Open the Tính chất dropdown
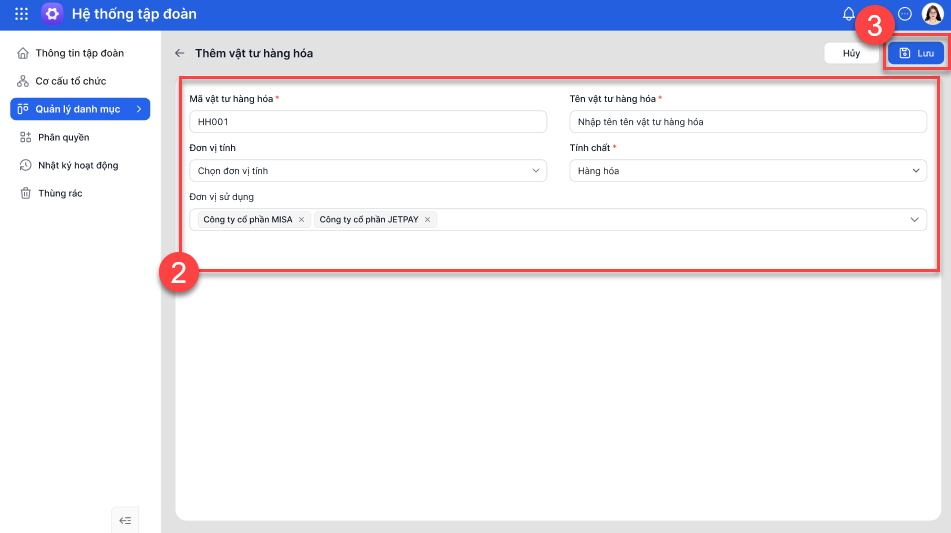951x533 pixels. [748, 171]
